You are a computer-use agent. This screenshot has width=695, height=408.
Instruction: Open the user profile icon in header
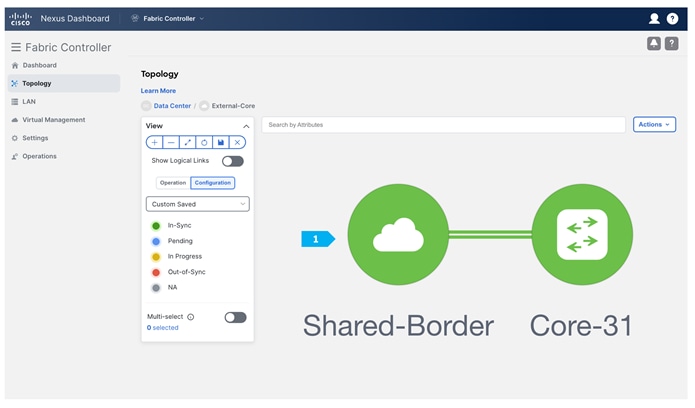coord(654,18)
